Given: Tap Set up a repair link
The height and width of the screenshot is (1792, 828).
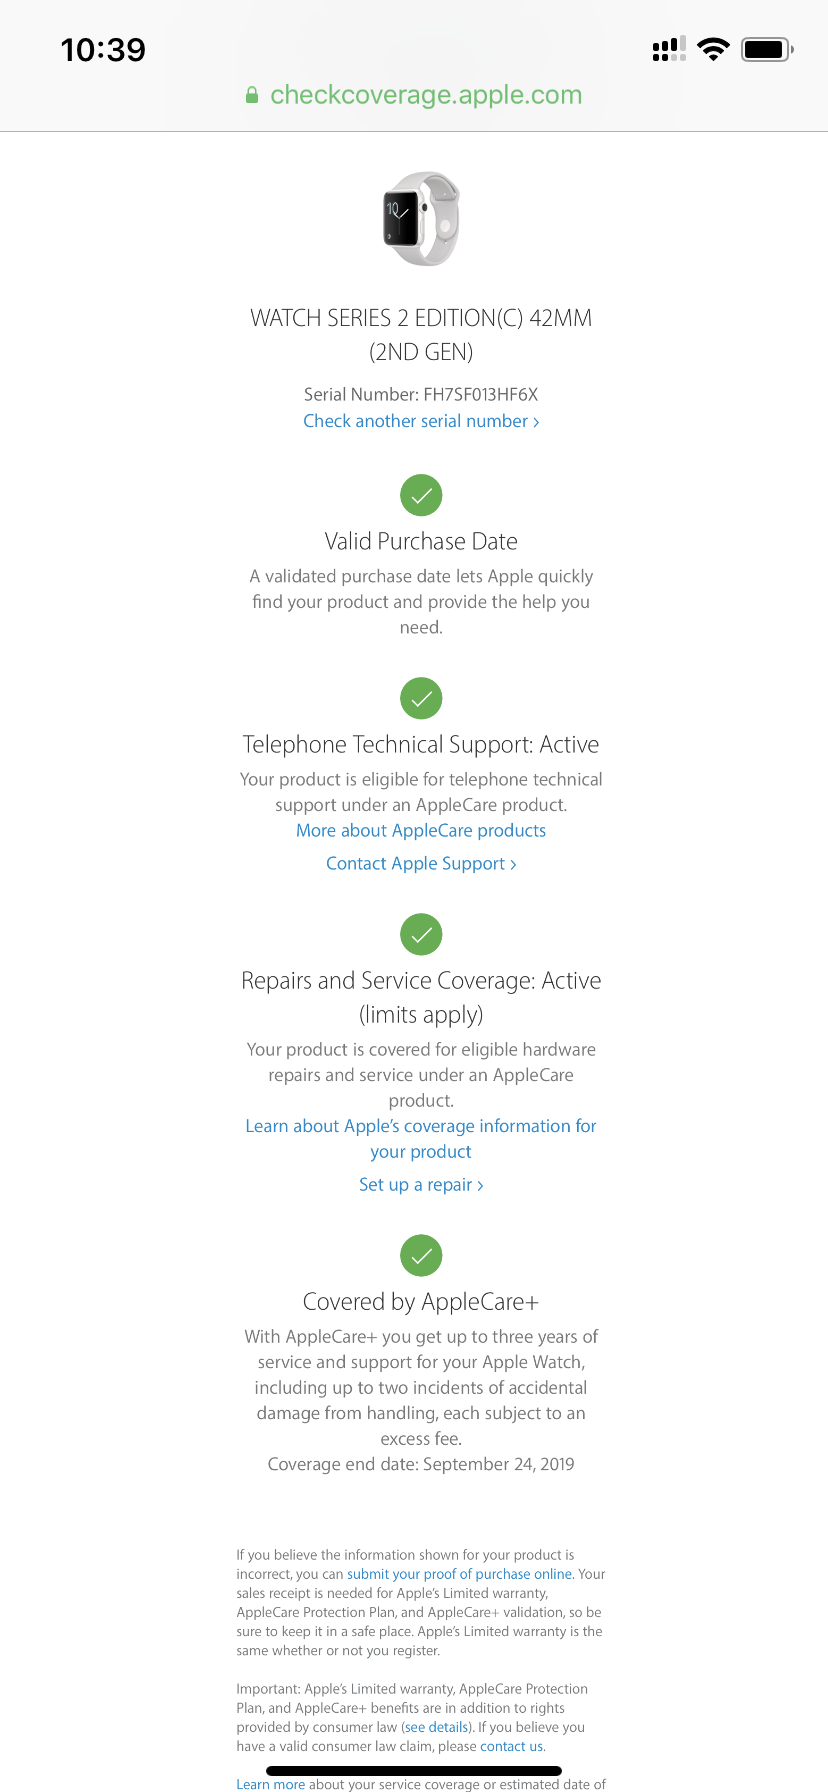Looking at the screenshot, I should (x=421, y=1184).
